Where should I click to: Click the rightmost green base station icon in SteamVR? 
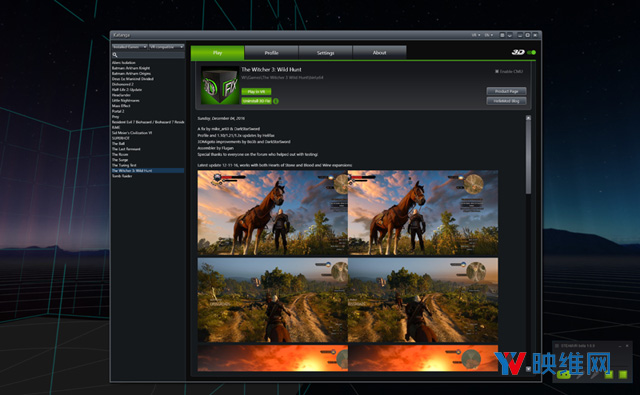(x=622, y=374)
